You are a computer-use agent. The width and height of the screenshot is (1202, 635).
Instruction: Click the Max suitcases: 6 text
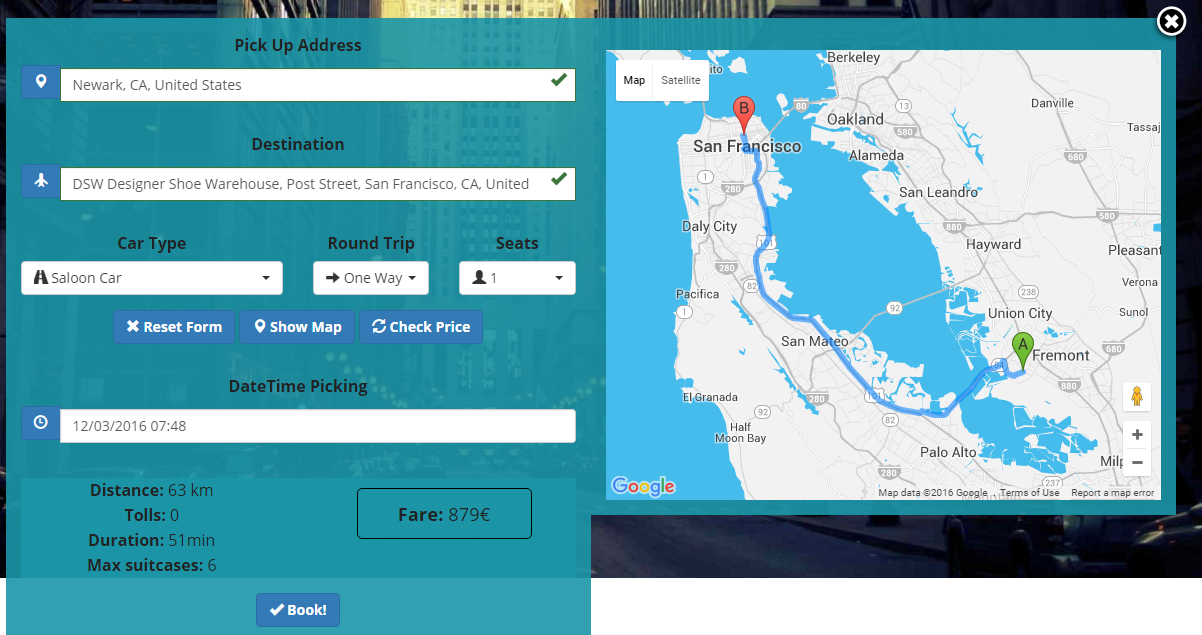coord(151,565)
